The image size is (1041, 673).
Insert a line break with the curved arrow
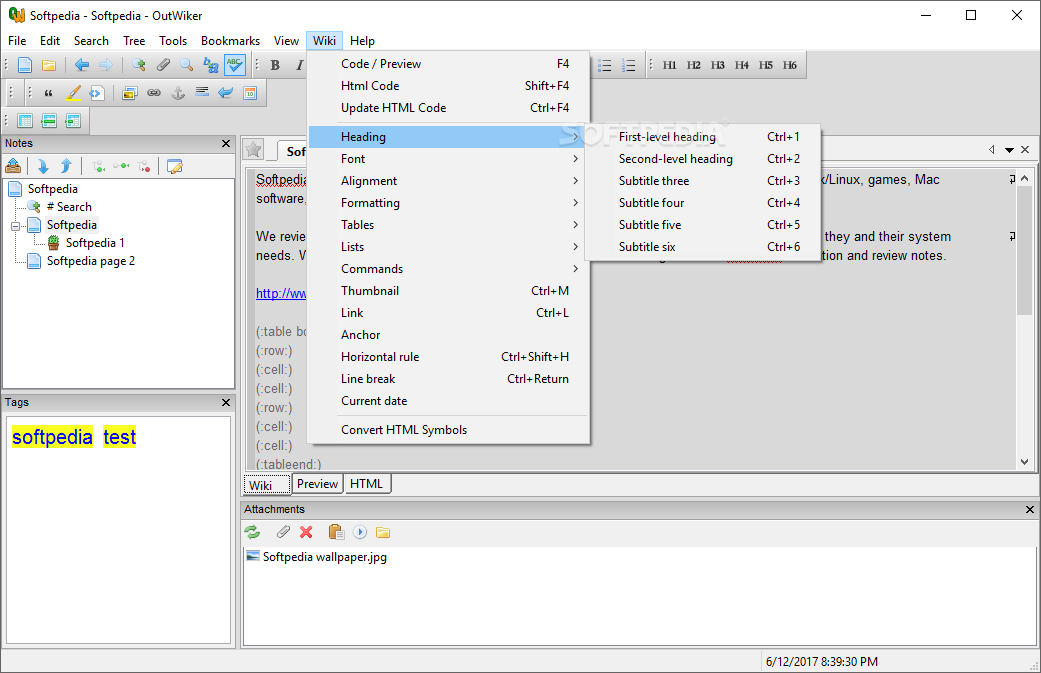click(226, 93)
